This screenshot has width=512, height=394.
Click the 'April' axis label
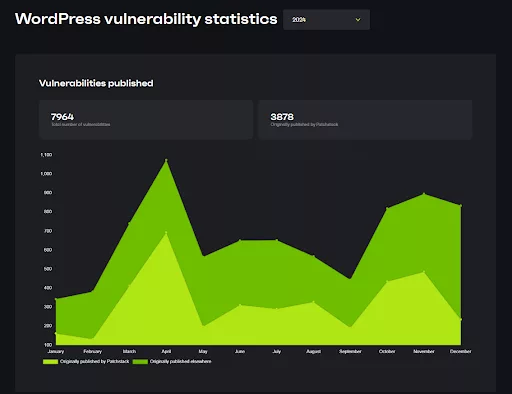coord(166,351)
